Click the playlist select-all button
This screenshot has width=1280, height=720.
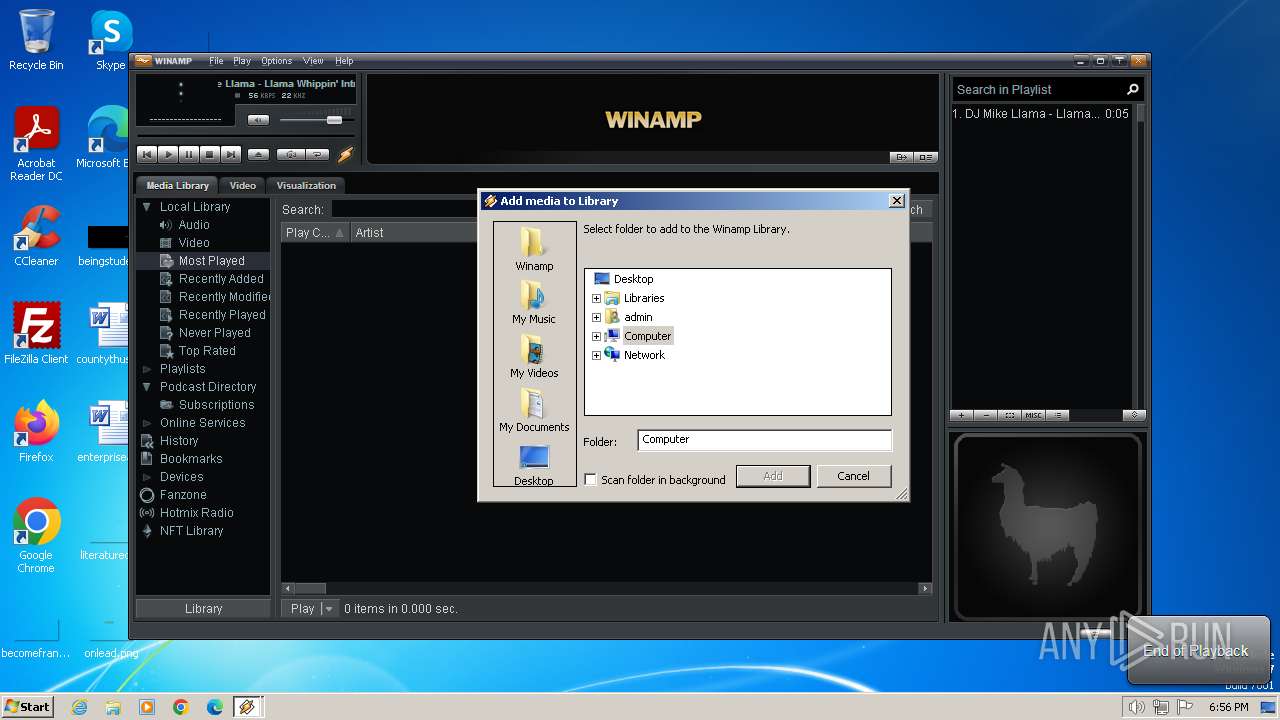pyautogui.click(x=1010, y=415)
